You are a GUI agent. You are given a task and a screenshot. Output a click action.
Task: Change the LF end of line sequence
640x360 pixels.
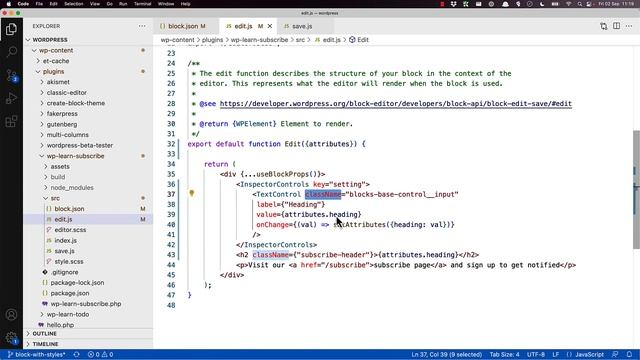[x=556, y=354]
